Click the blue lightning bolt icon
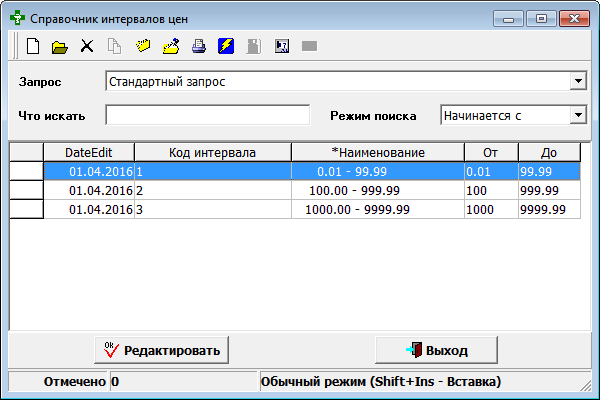This screenshot has width=600, height=400. coord(225,46)
